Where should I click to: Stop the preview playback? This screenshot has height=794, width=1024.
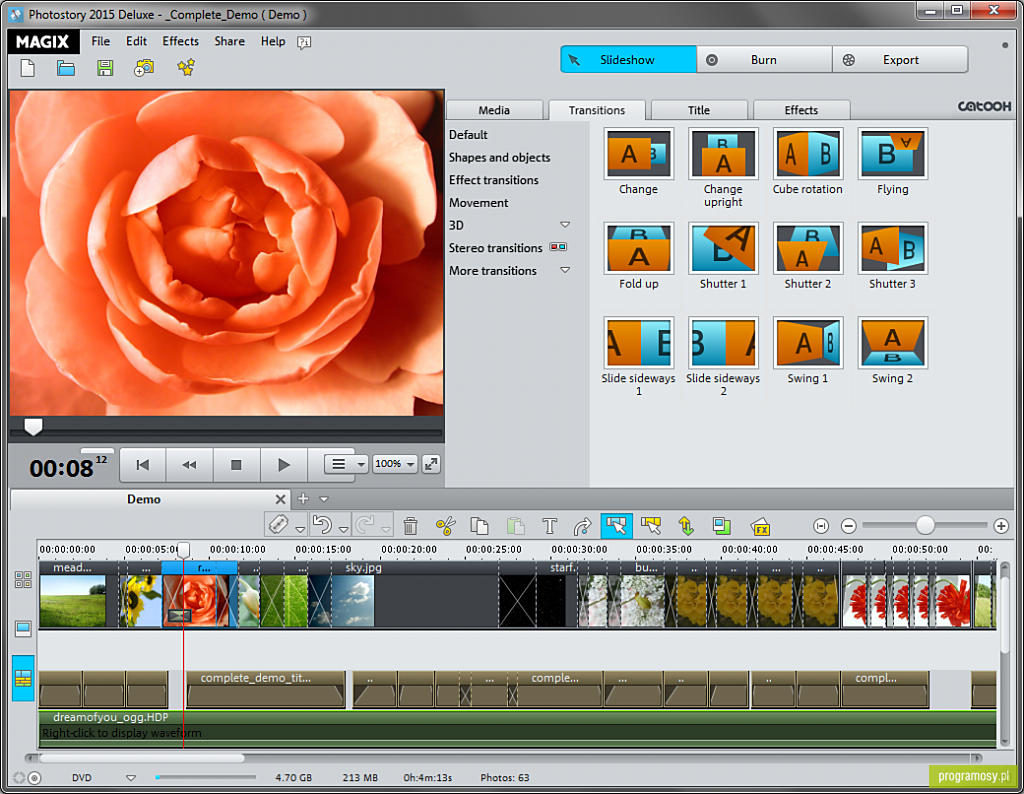(x=236, y=464)
